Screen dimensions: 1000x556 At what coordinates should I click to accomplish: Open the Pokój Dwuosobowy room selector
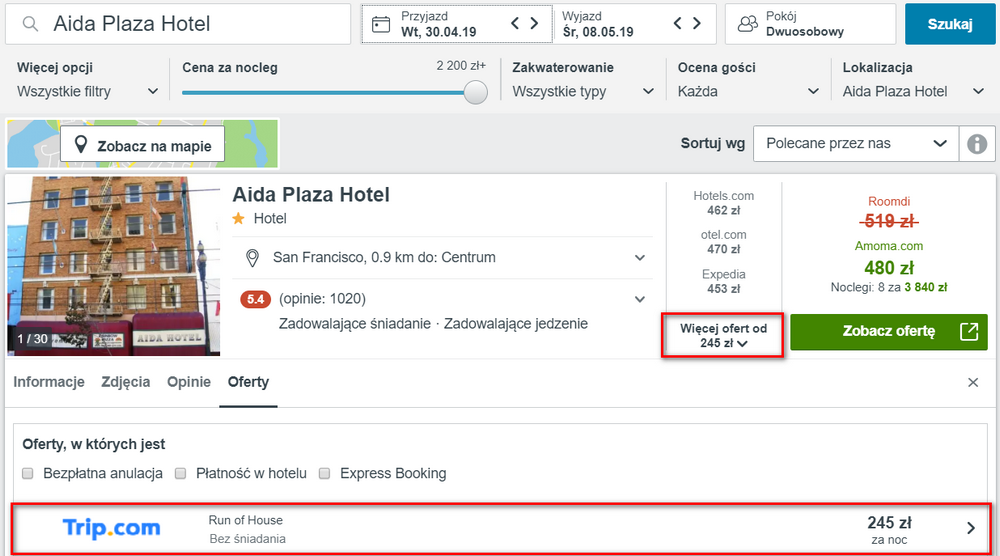[x=810, y=24]
